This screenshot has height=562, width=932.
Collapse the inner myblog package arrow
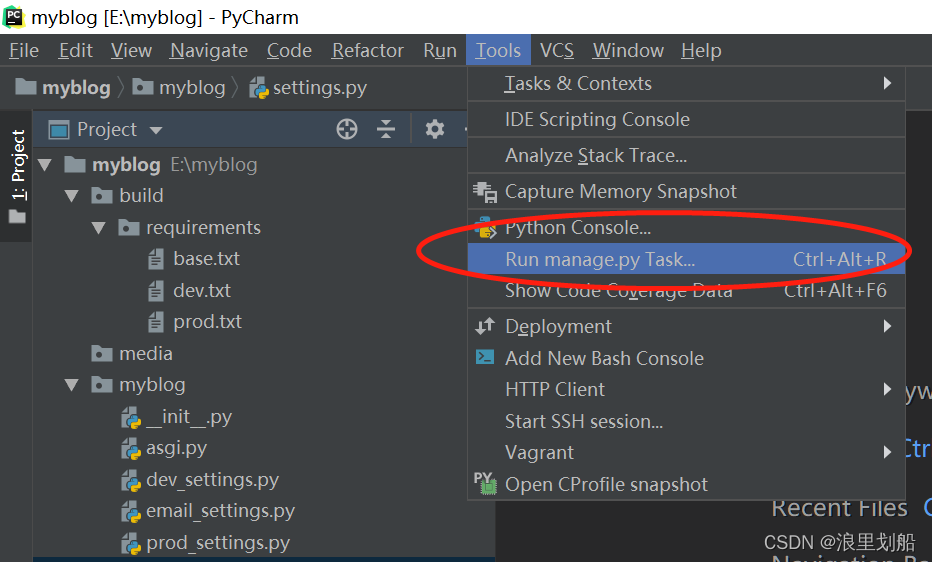[x=72, y=386]
